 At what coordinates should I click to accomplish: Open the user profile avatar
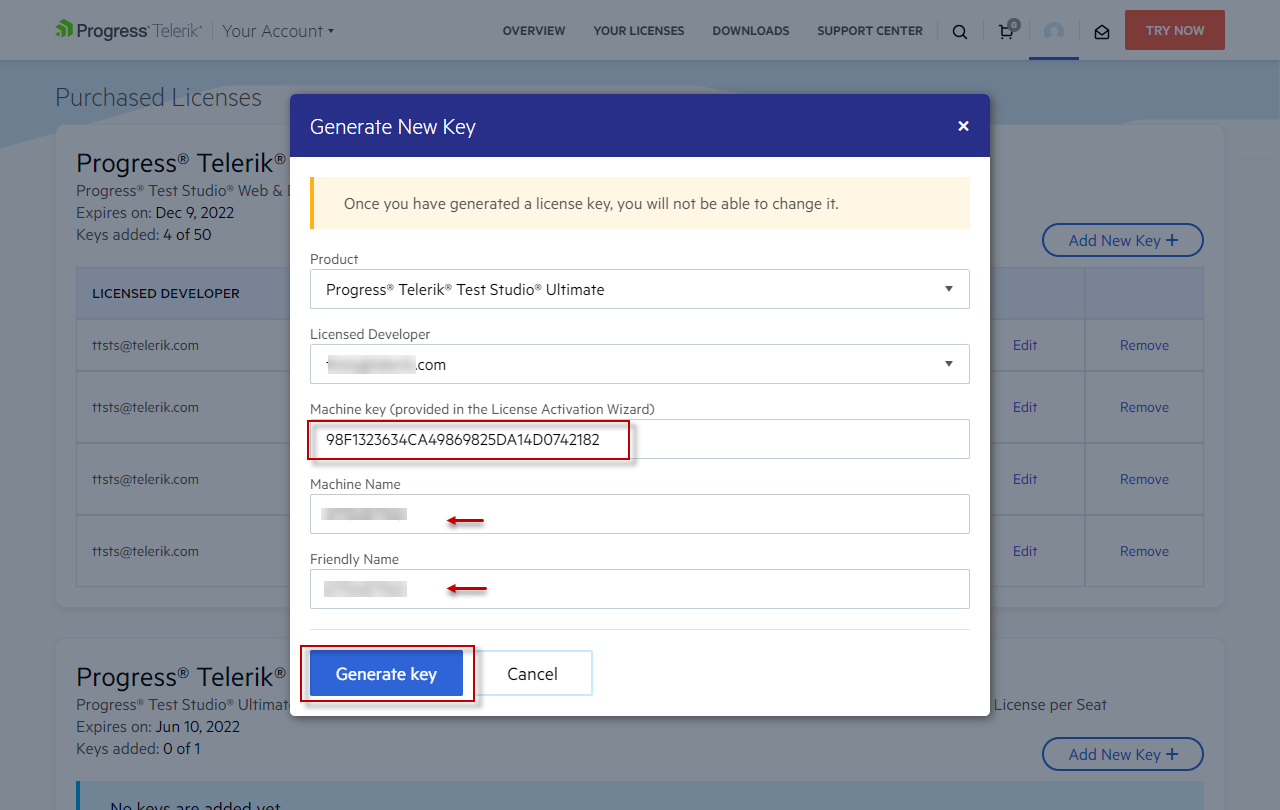click(1054, 31)
